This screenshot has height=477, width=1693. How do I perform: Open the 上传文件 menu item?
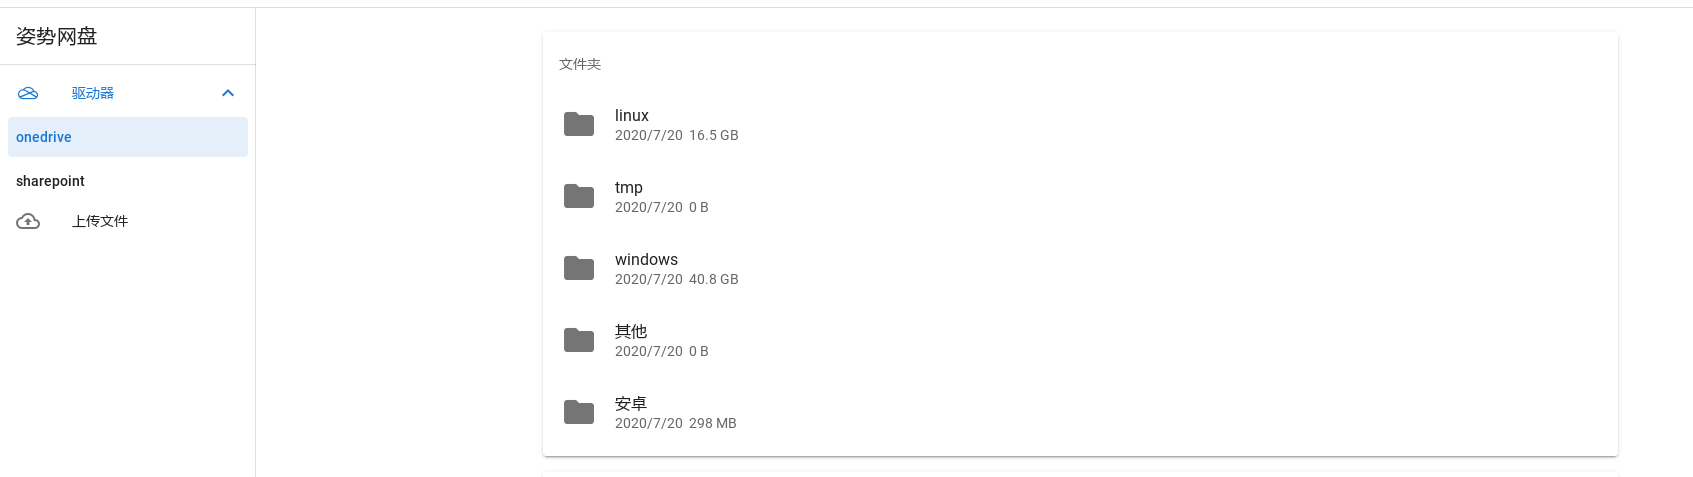tap(100, 221)
